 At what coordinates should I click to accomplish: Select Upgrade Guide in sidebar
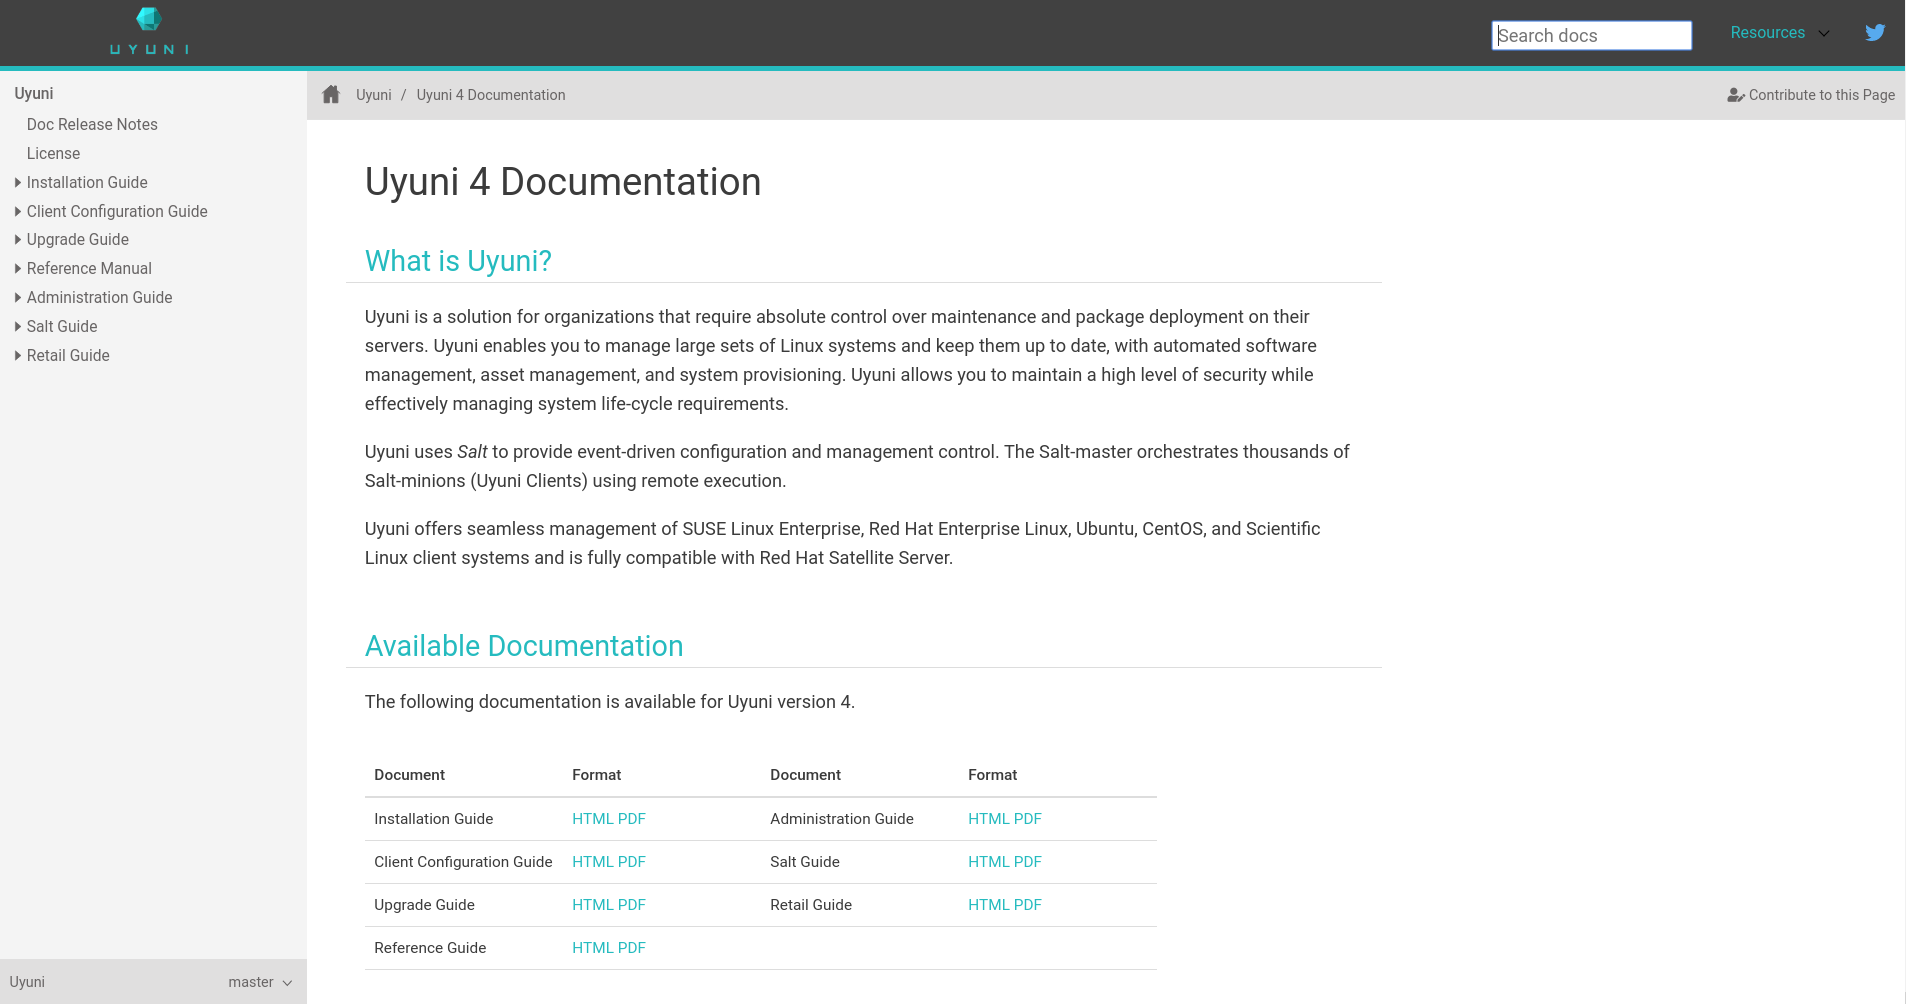point(78,239)
